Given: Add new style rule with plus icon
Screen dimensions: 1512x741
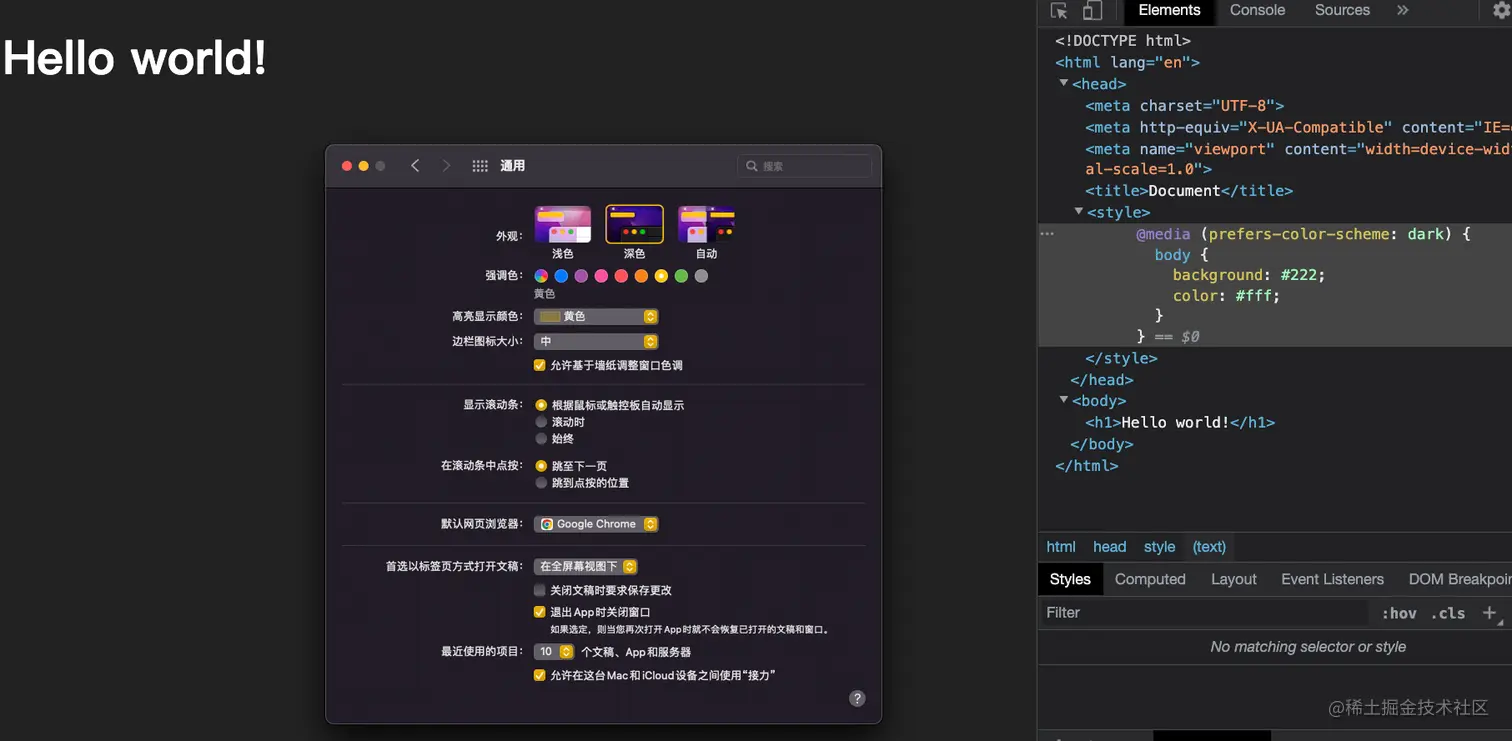Looking at the screenshot, I should (x=1489, y=613).
